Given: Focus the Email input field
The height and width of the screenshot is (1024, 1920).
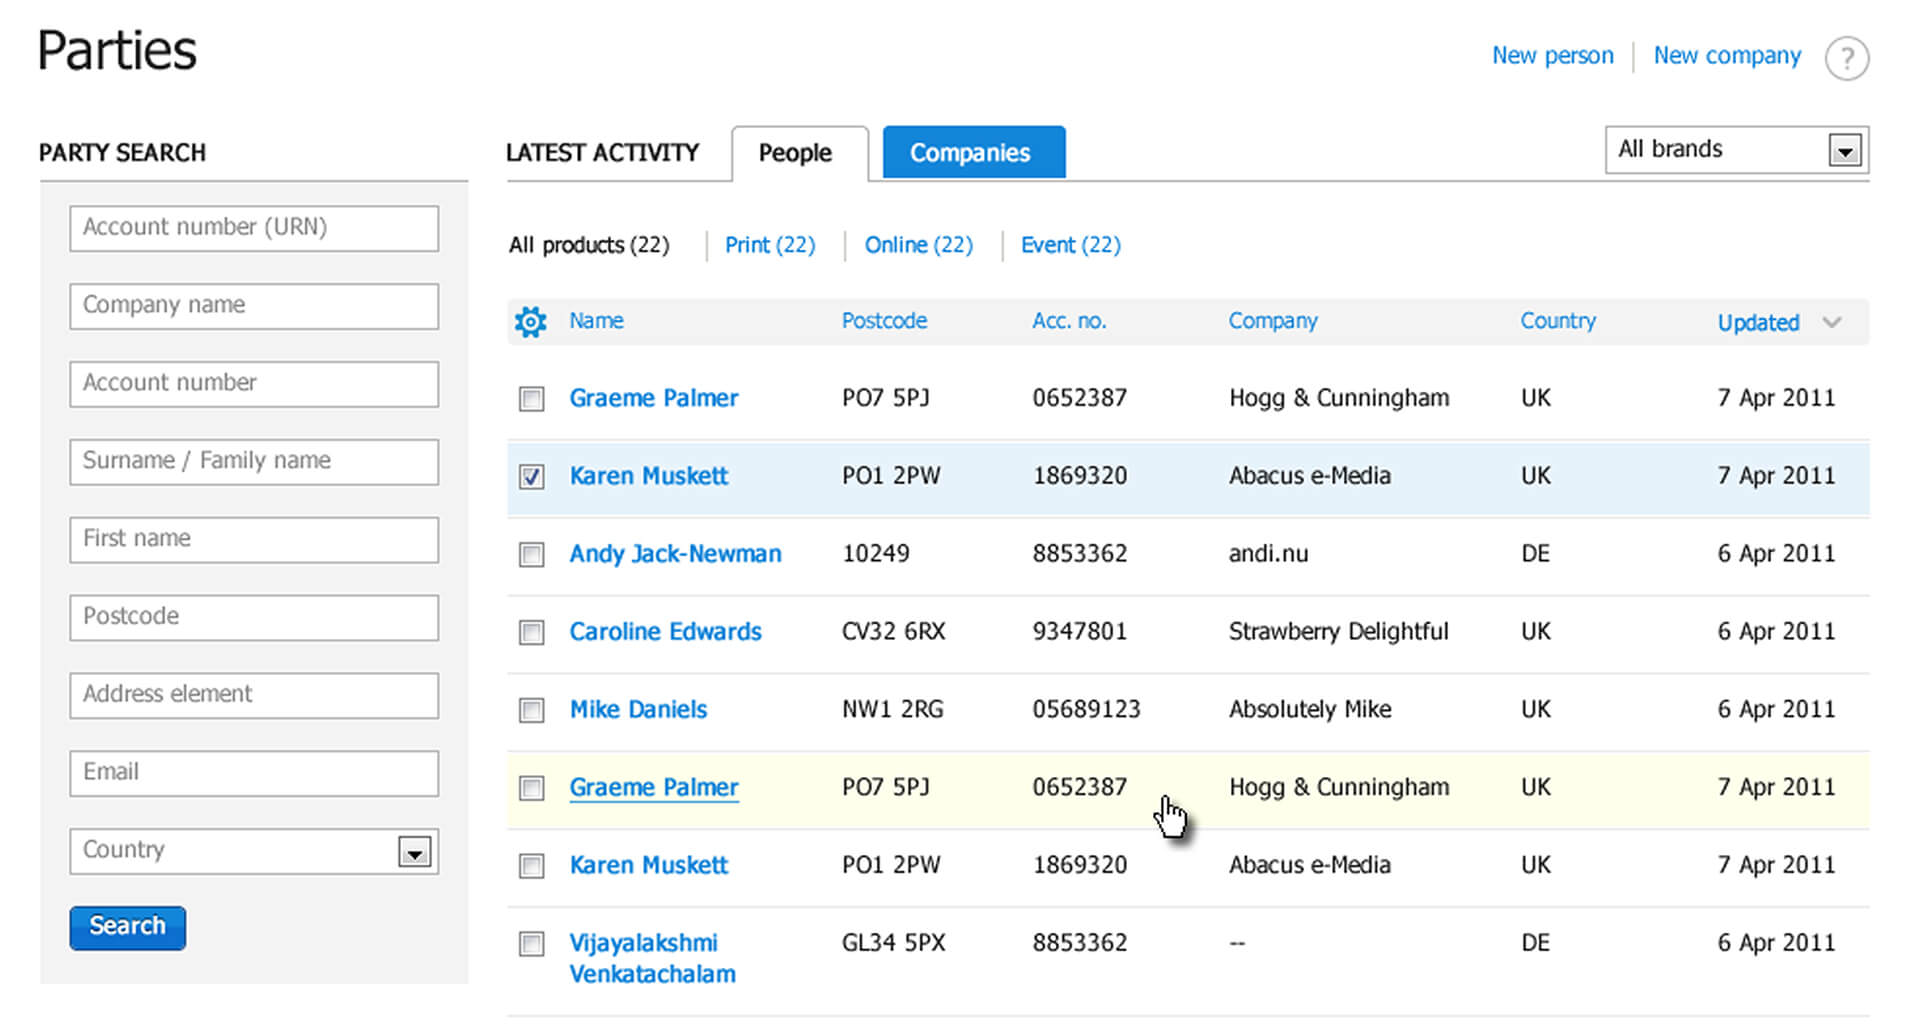Looking at the screenshot, I should pyautogui.click(x=254, y=773).
